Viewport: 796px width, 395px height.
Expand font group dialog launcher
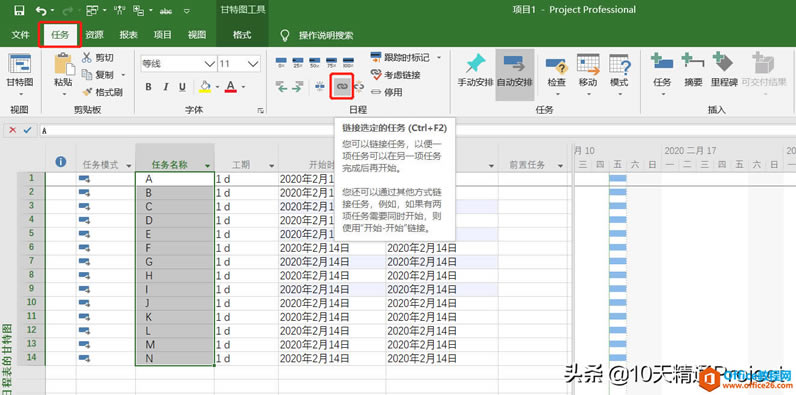point(260,110)
